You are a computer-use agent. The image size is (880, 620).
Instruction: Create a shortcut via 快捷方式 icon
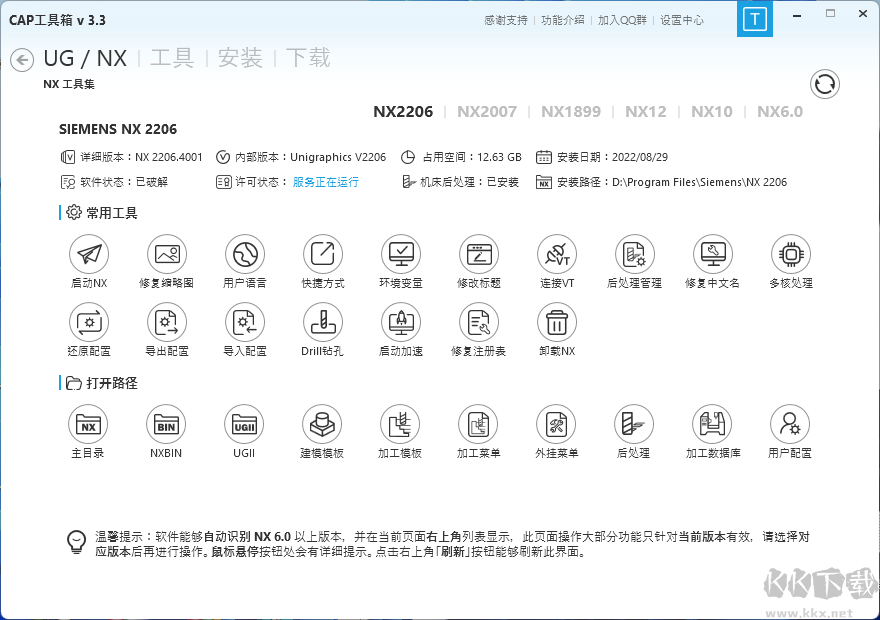tap(323, 254)
